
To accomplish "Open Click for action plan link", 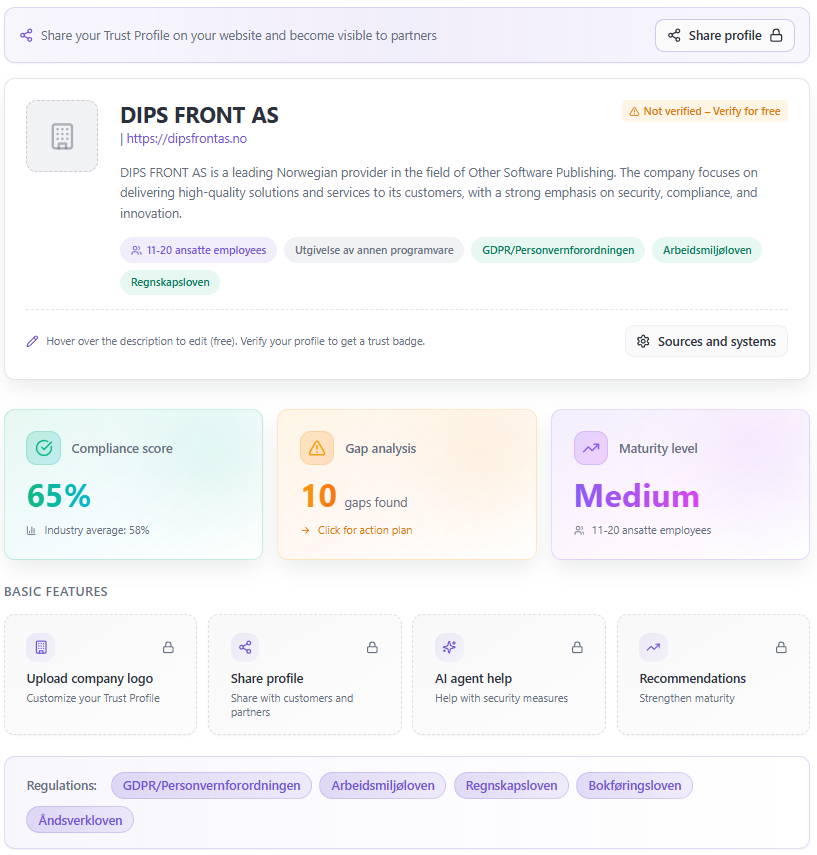I will 365,530.
